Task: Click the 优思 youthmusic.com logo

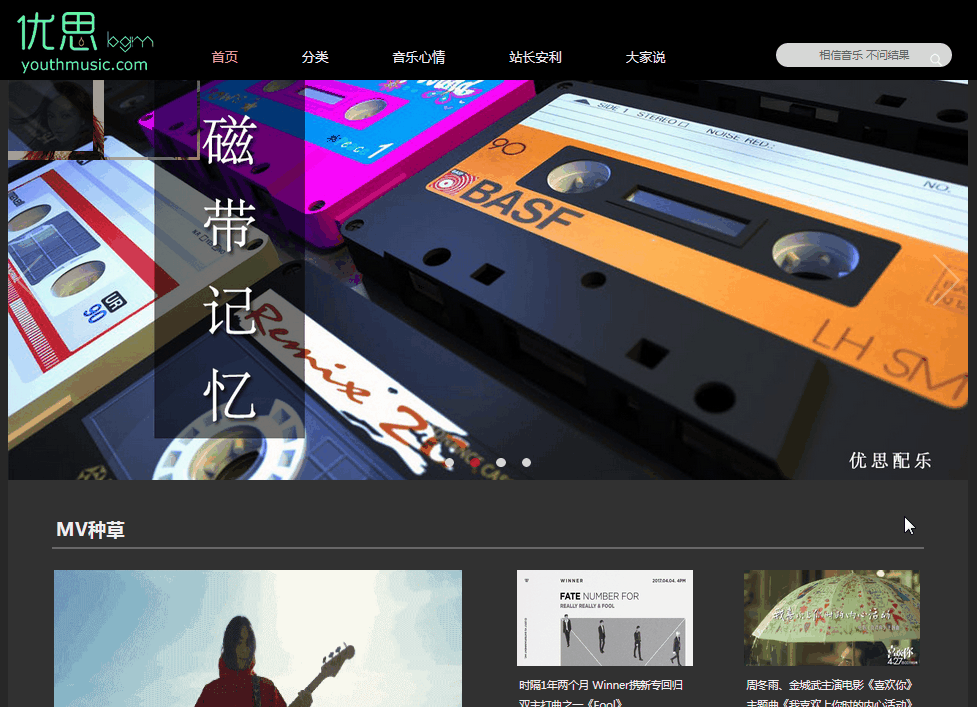Action: pos(85,42)
